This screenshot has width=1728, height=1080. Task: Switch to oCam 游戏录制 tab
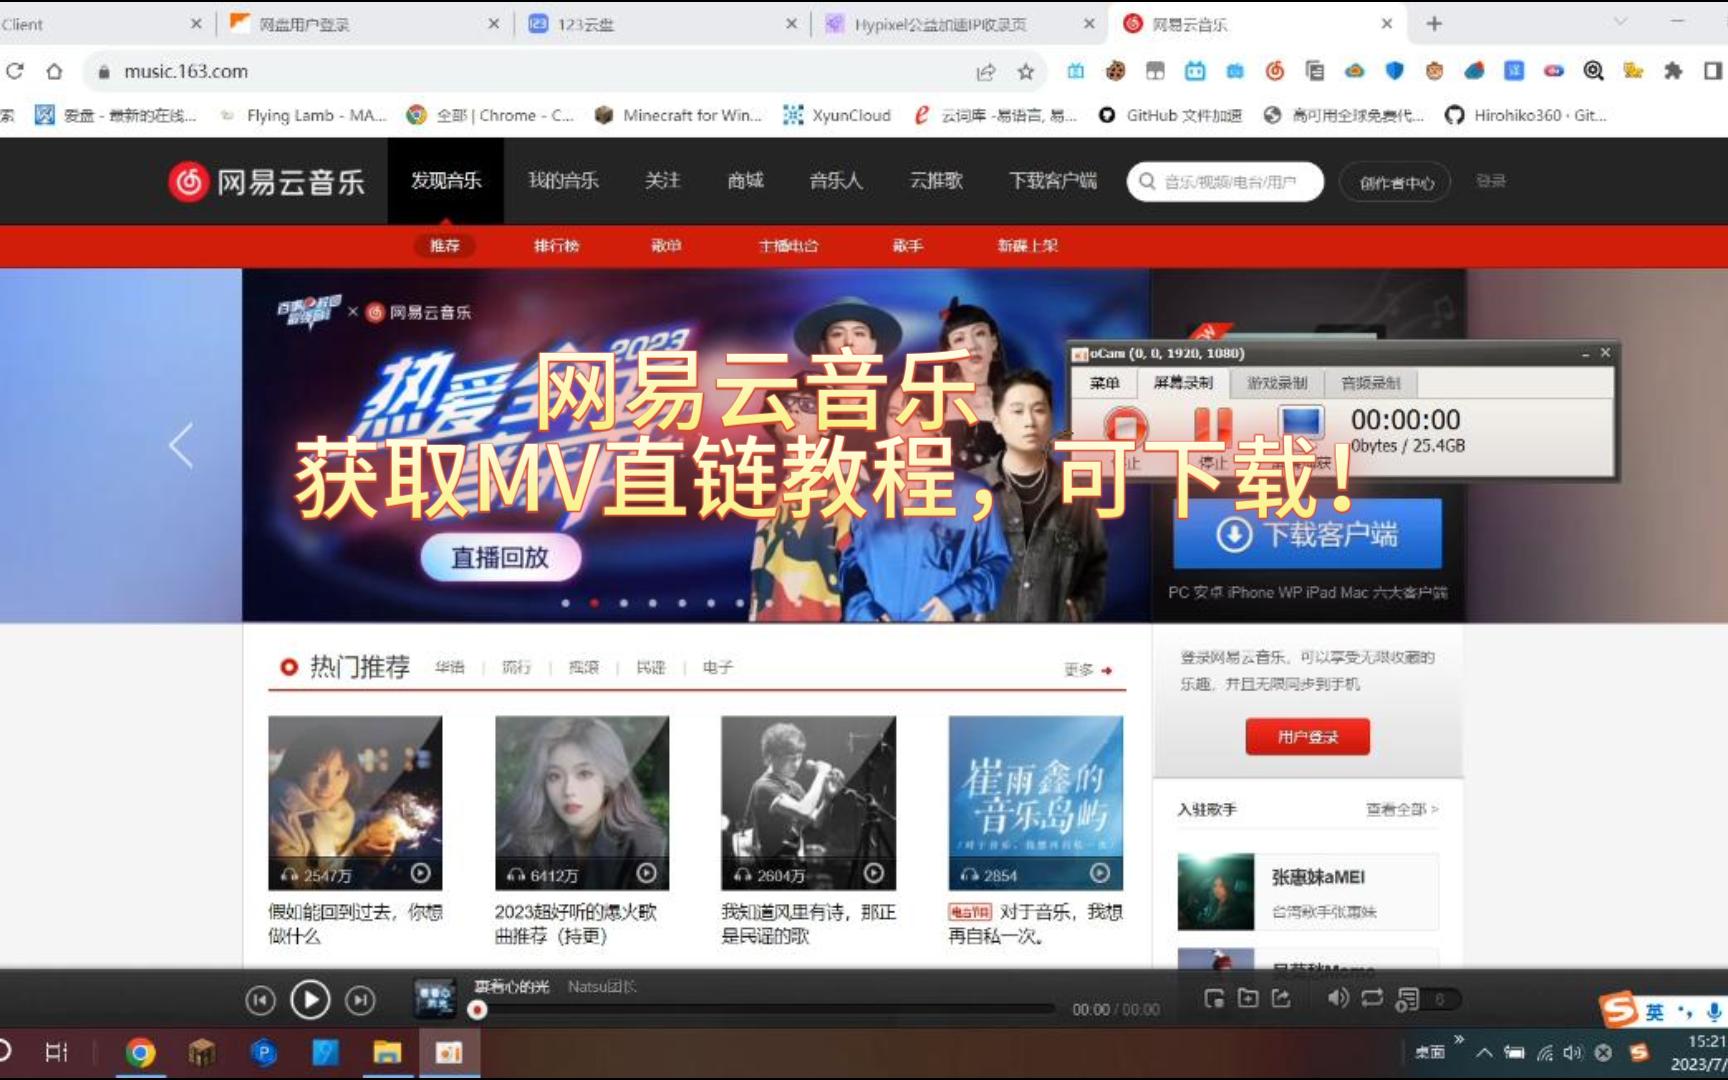[1277, 383]
